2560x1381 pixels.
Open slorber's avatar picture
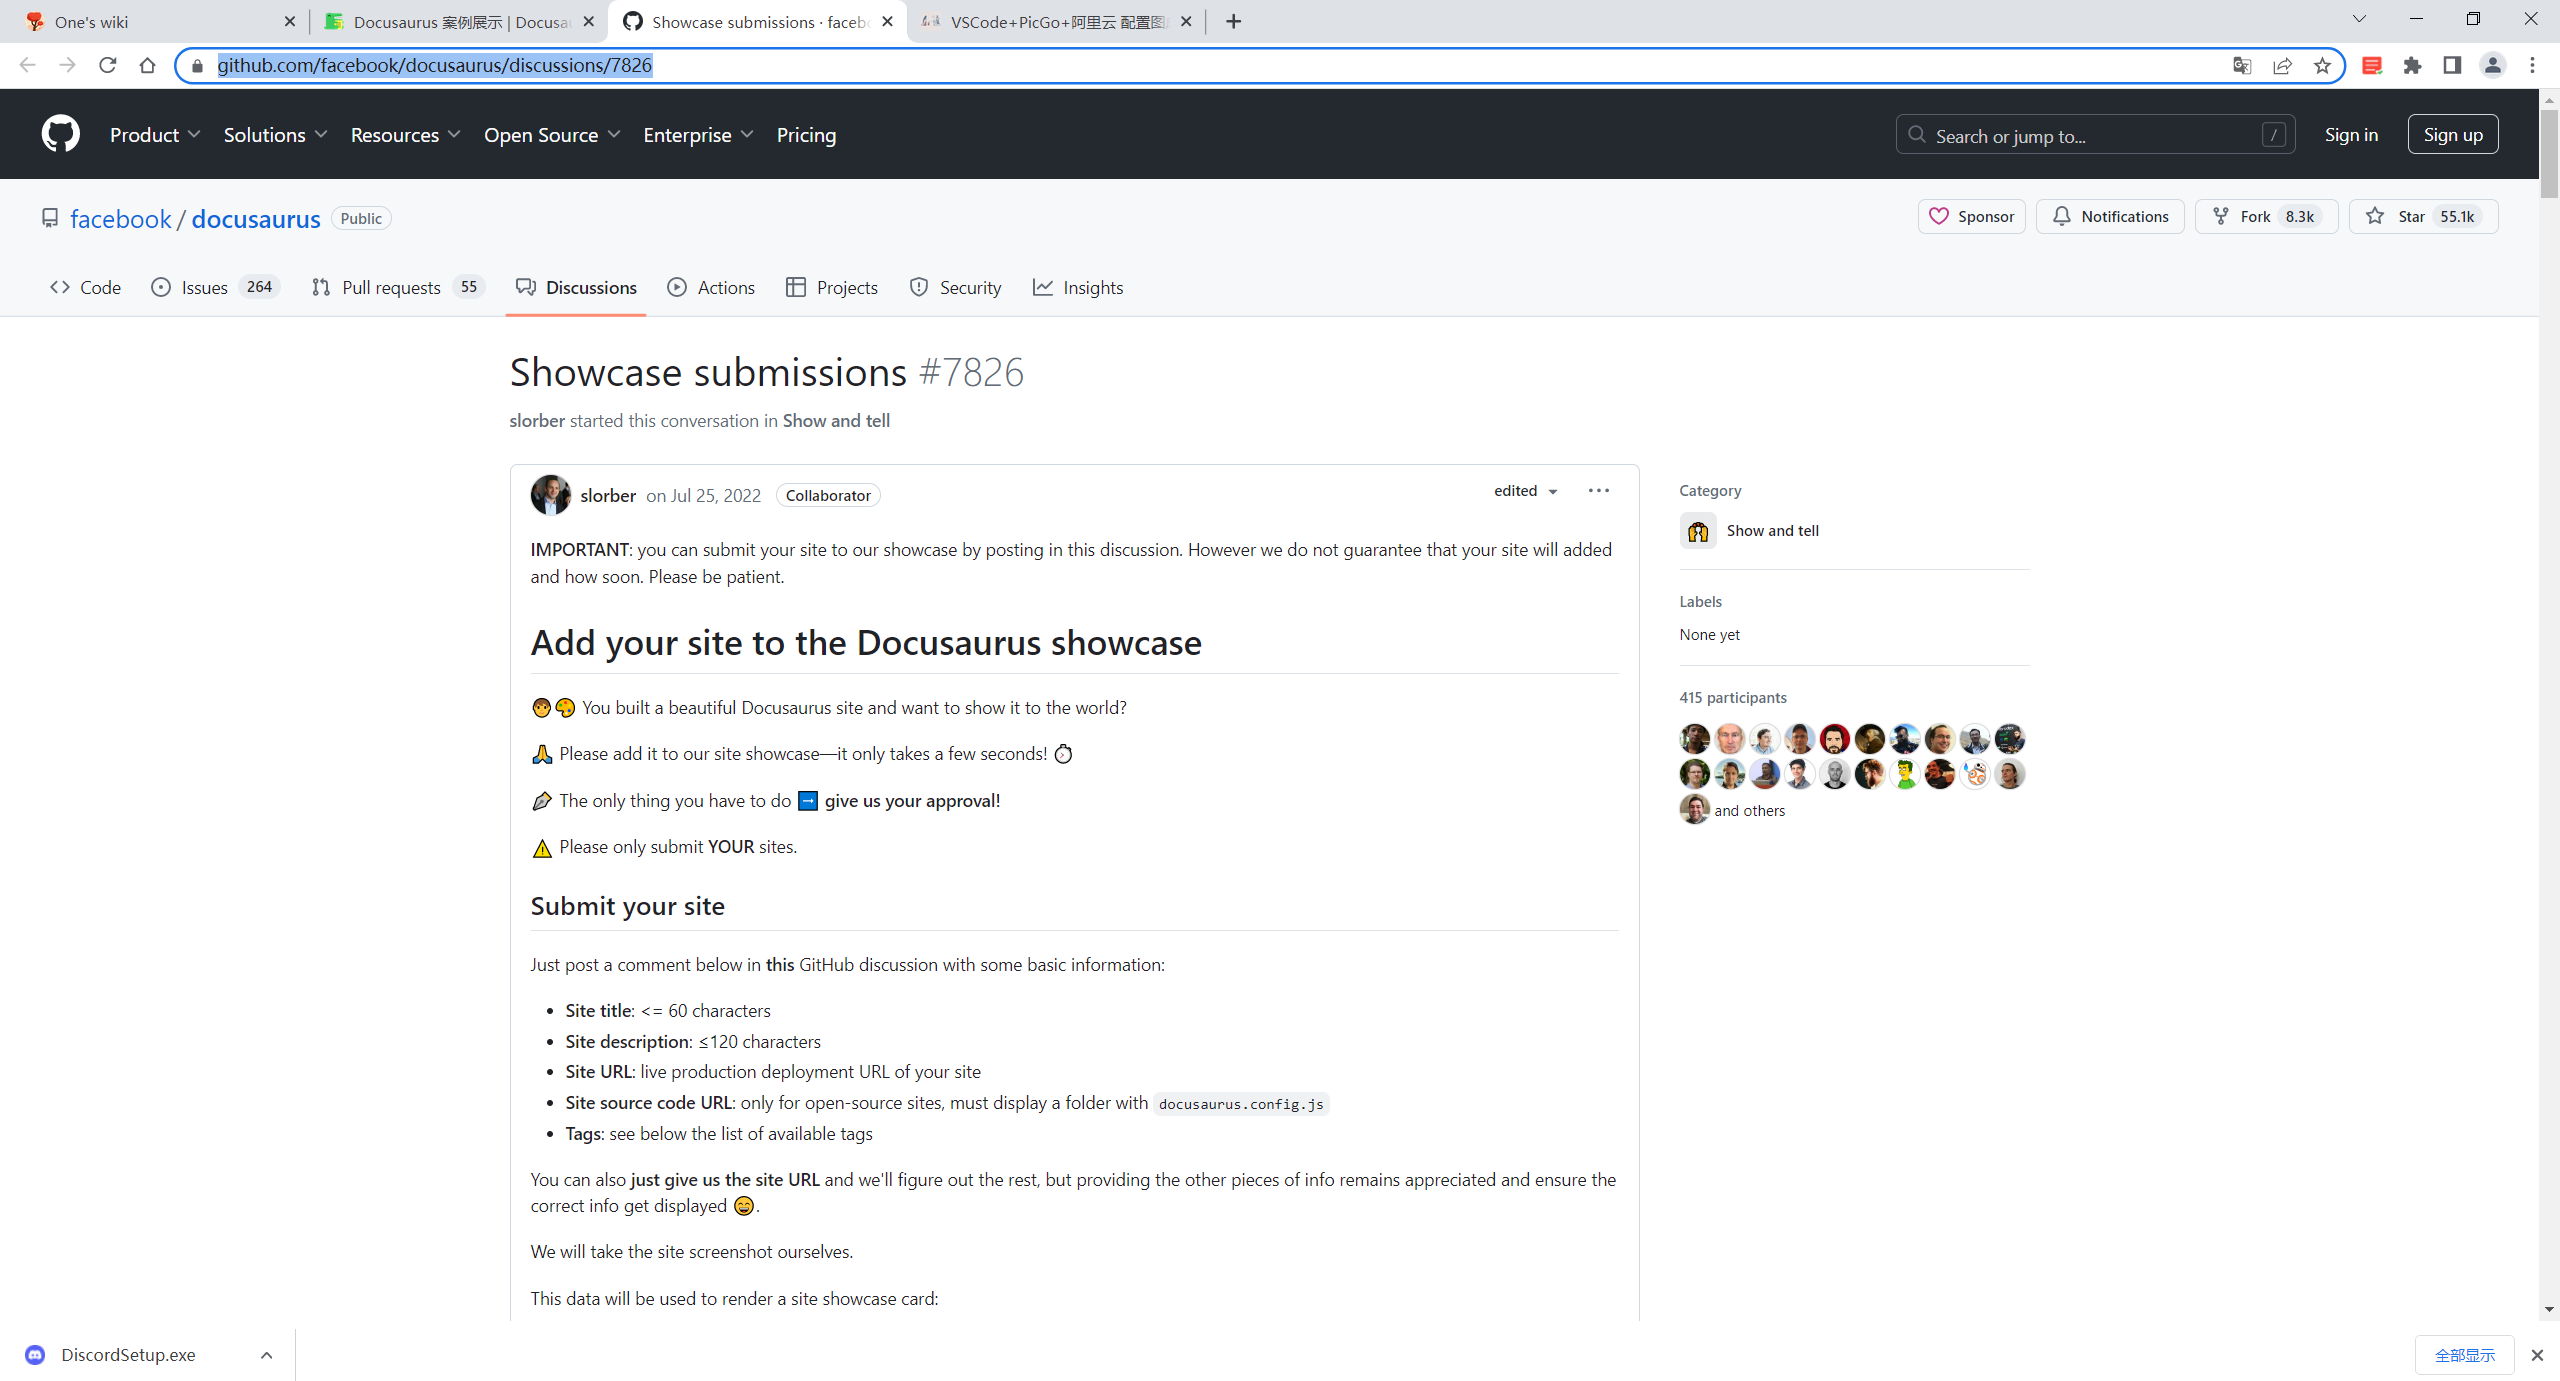coord(550,495)
